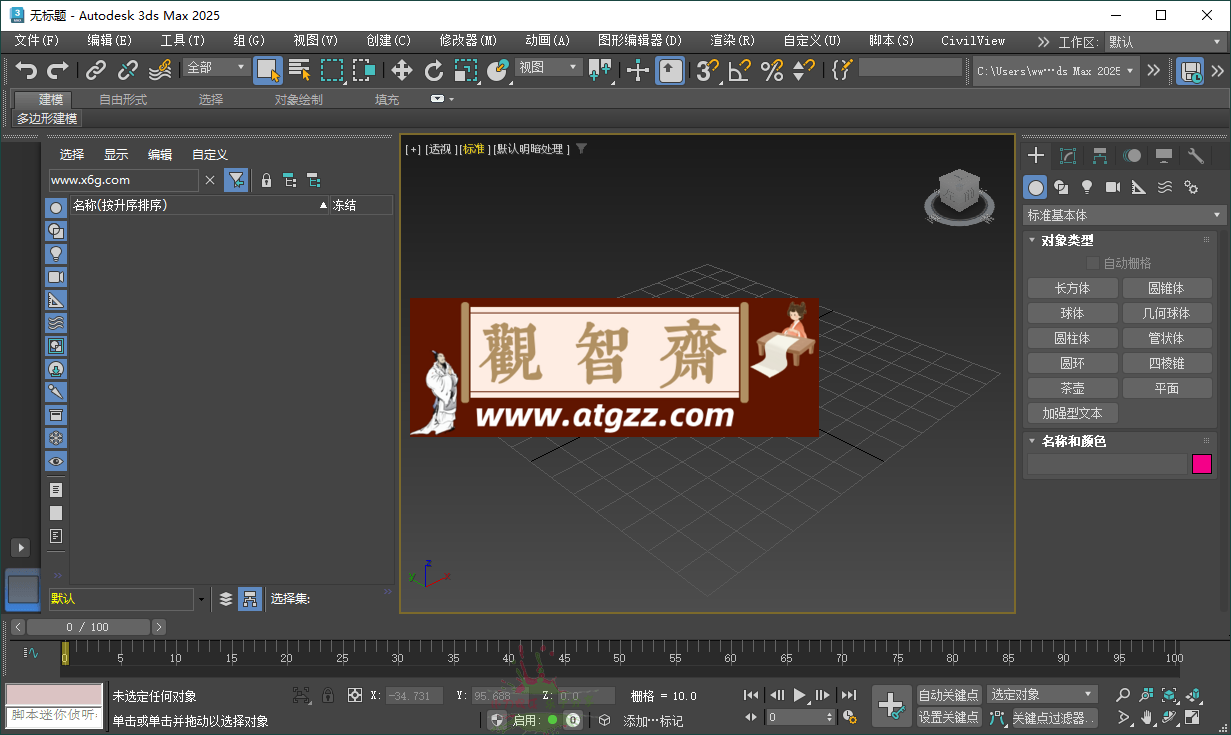The height and width of the screenshot is (735, 1231).
Task: Select the Lights category icon
Action: tap(1087, 187)
